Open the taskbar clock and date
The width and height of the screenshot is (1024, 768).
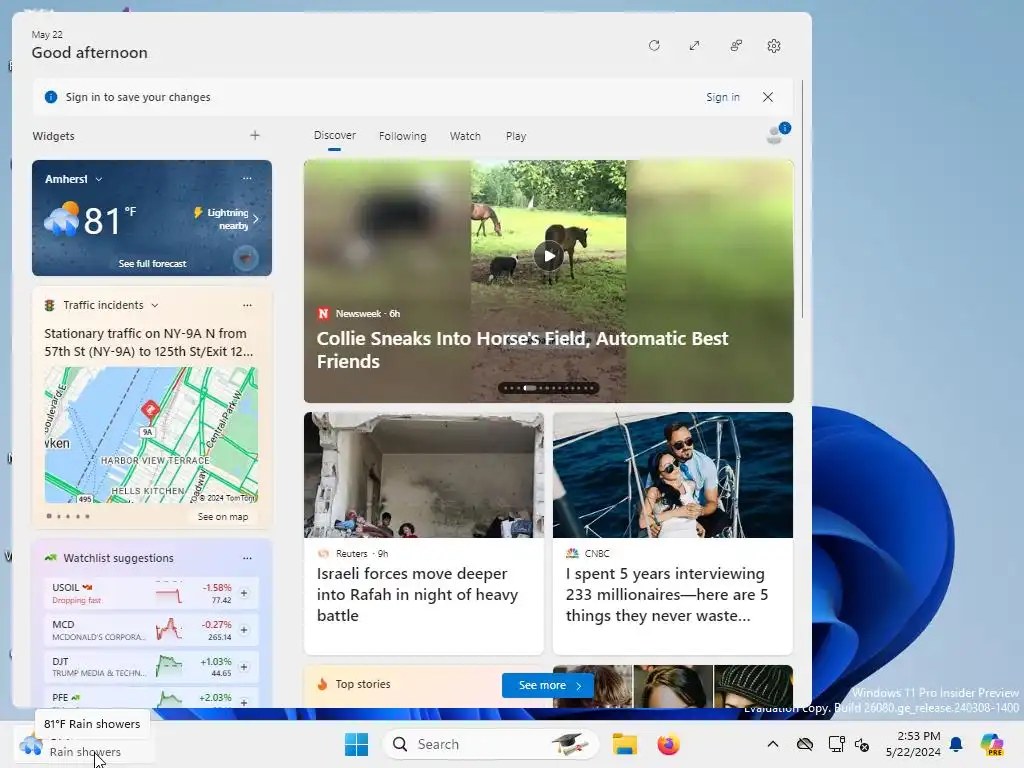[913, 744]
